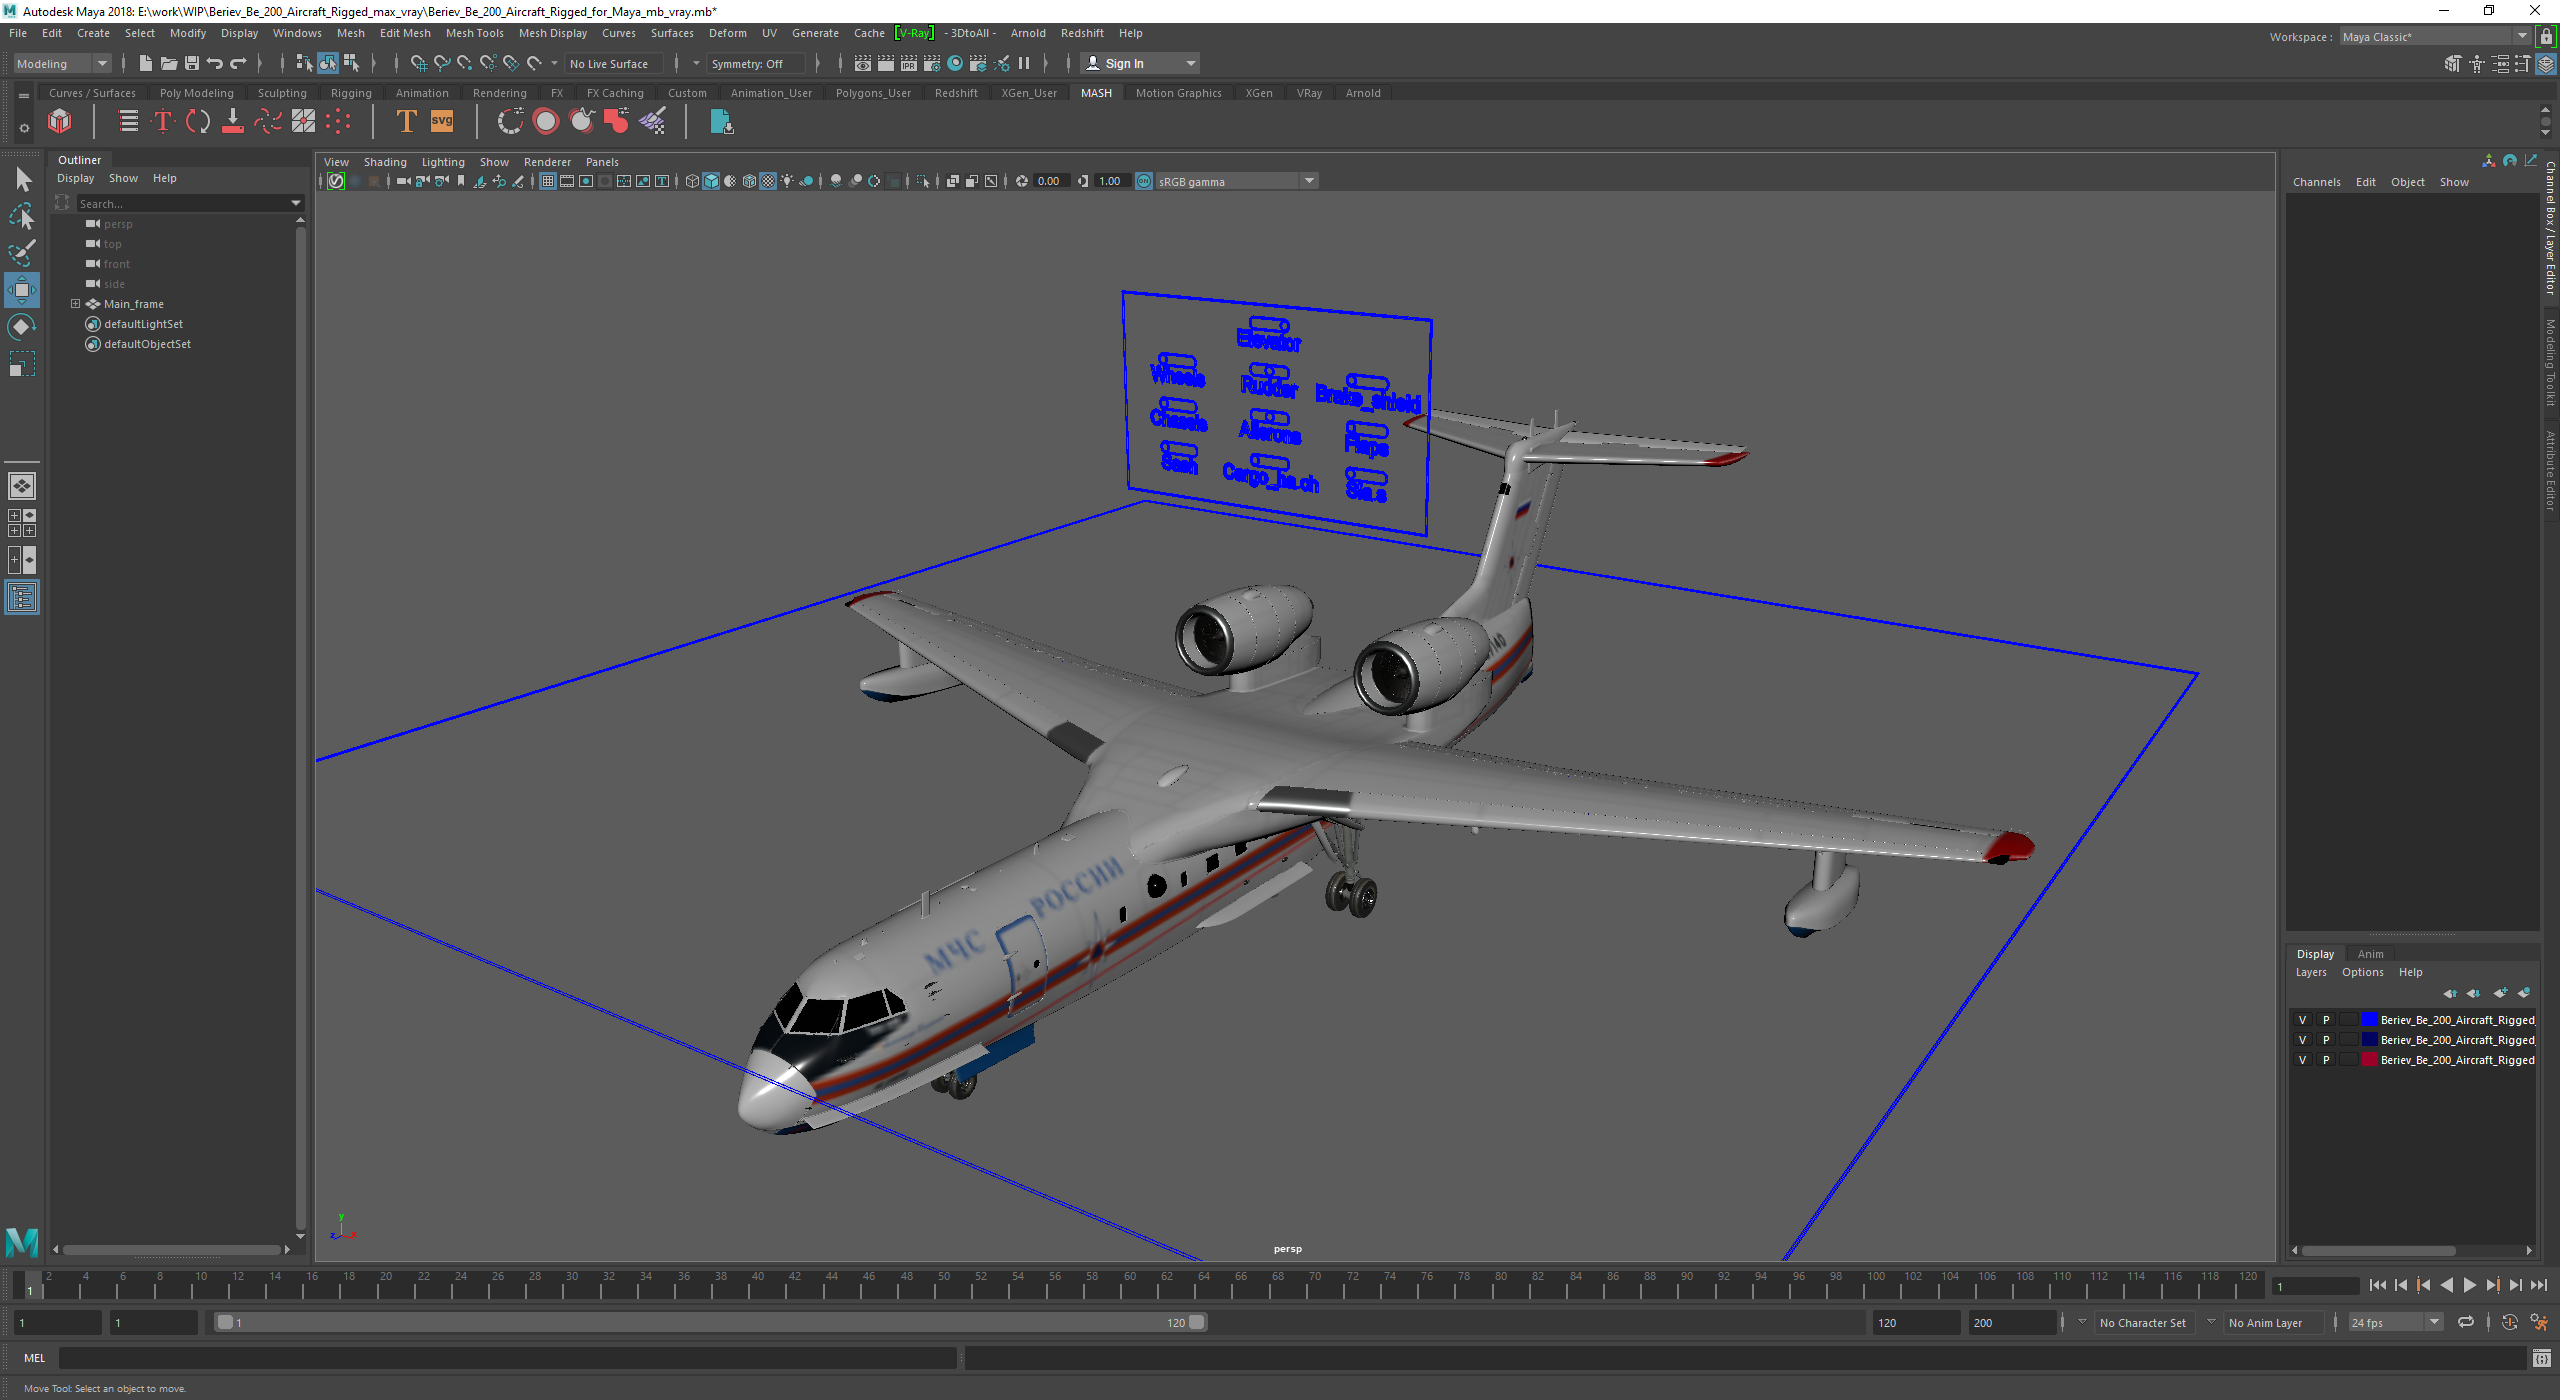Open Render Settings clapperboard gear icon
The width and height of the screenshot is (2560, 1400).
coord(931,63)
